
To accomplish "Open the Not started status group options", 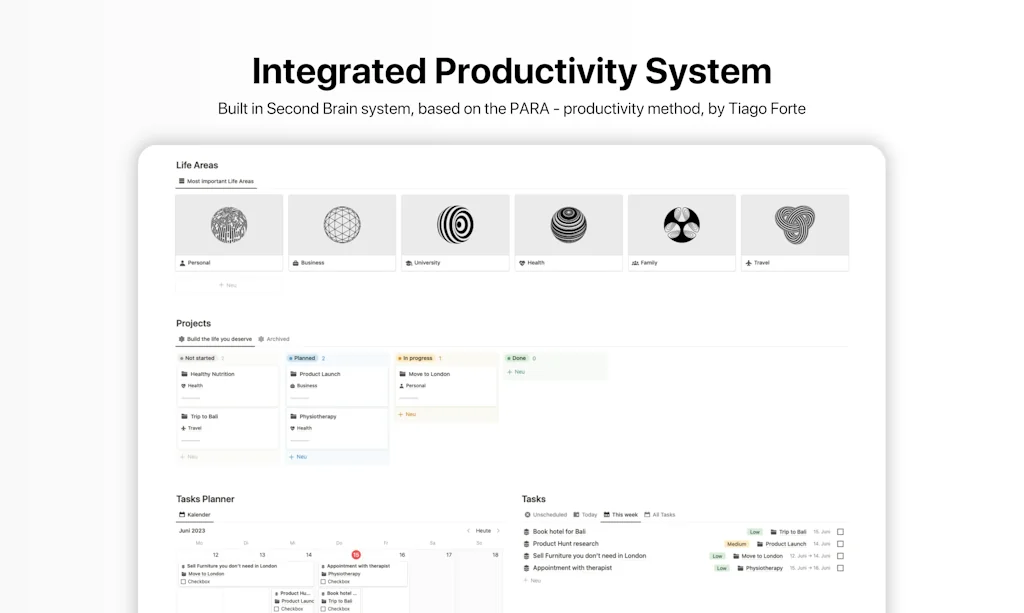I will (x=198, y=358).
